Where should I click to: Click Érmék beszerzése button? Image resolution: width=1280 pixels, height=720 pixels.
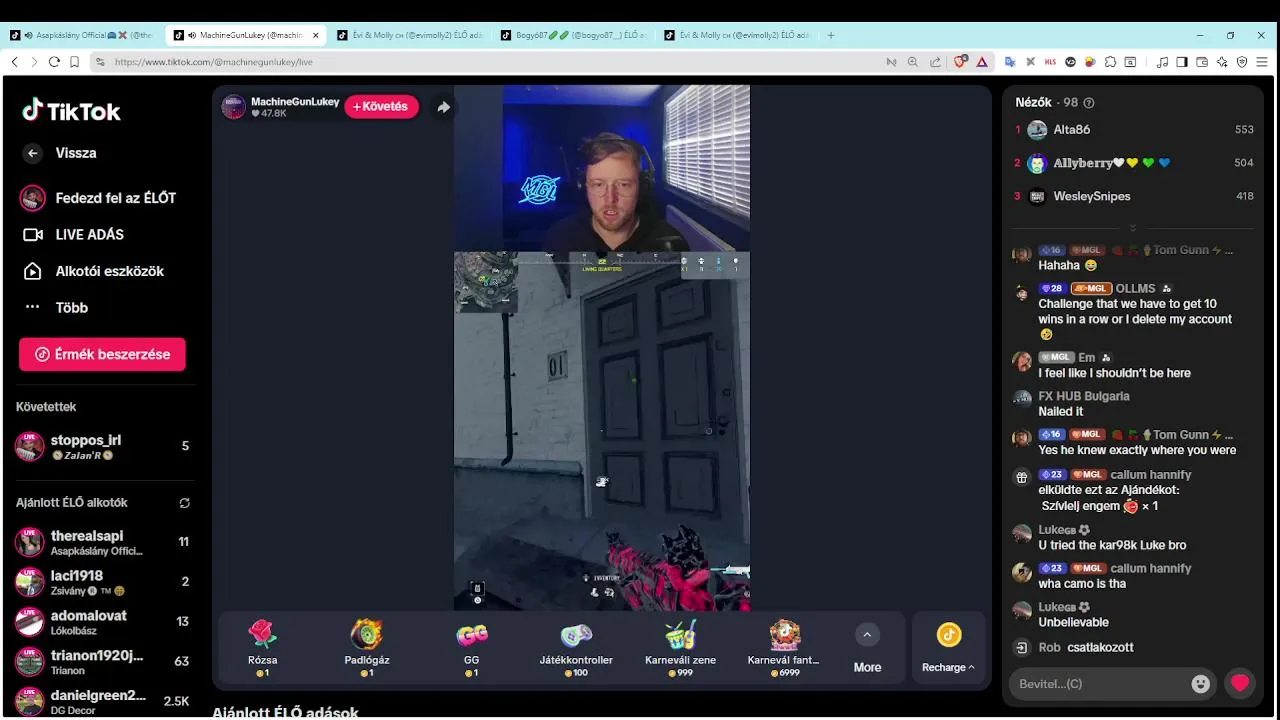102,354
